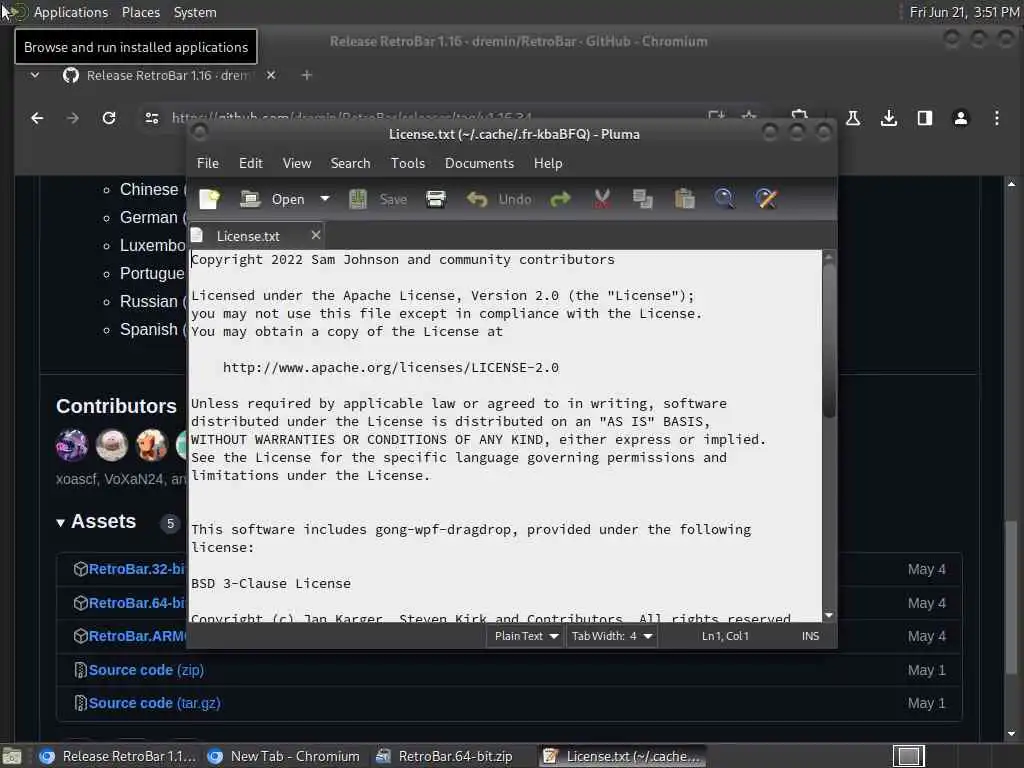Create a new document in Pluma toolbar

(x=210, y=199)
